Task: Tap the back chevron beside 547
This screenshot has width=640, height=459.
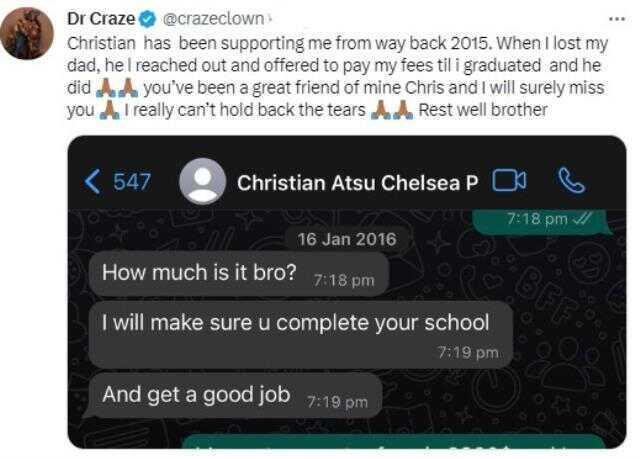Action: (92, 182)
